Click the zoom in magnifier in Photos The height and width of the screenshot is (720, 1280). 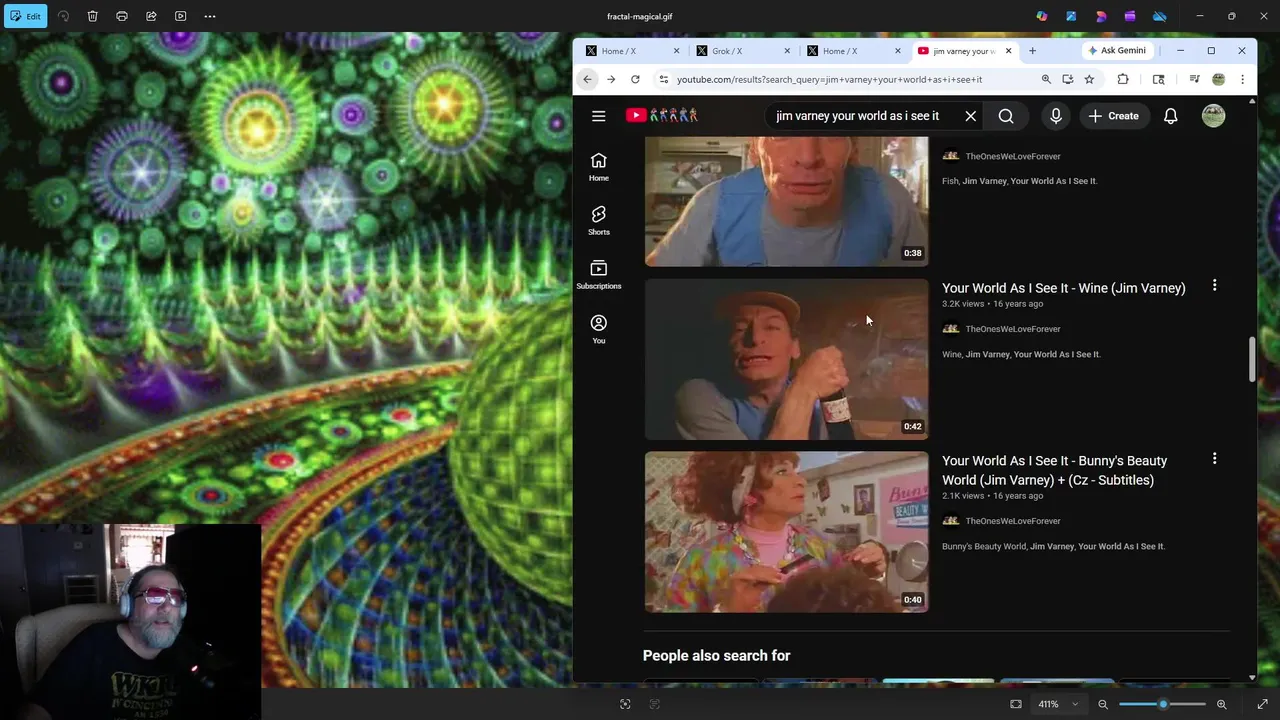[x=1221, y=704]
